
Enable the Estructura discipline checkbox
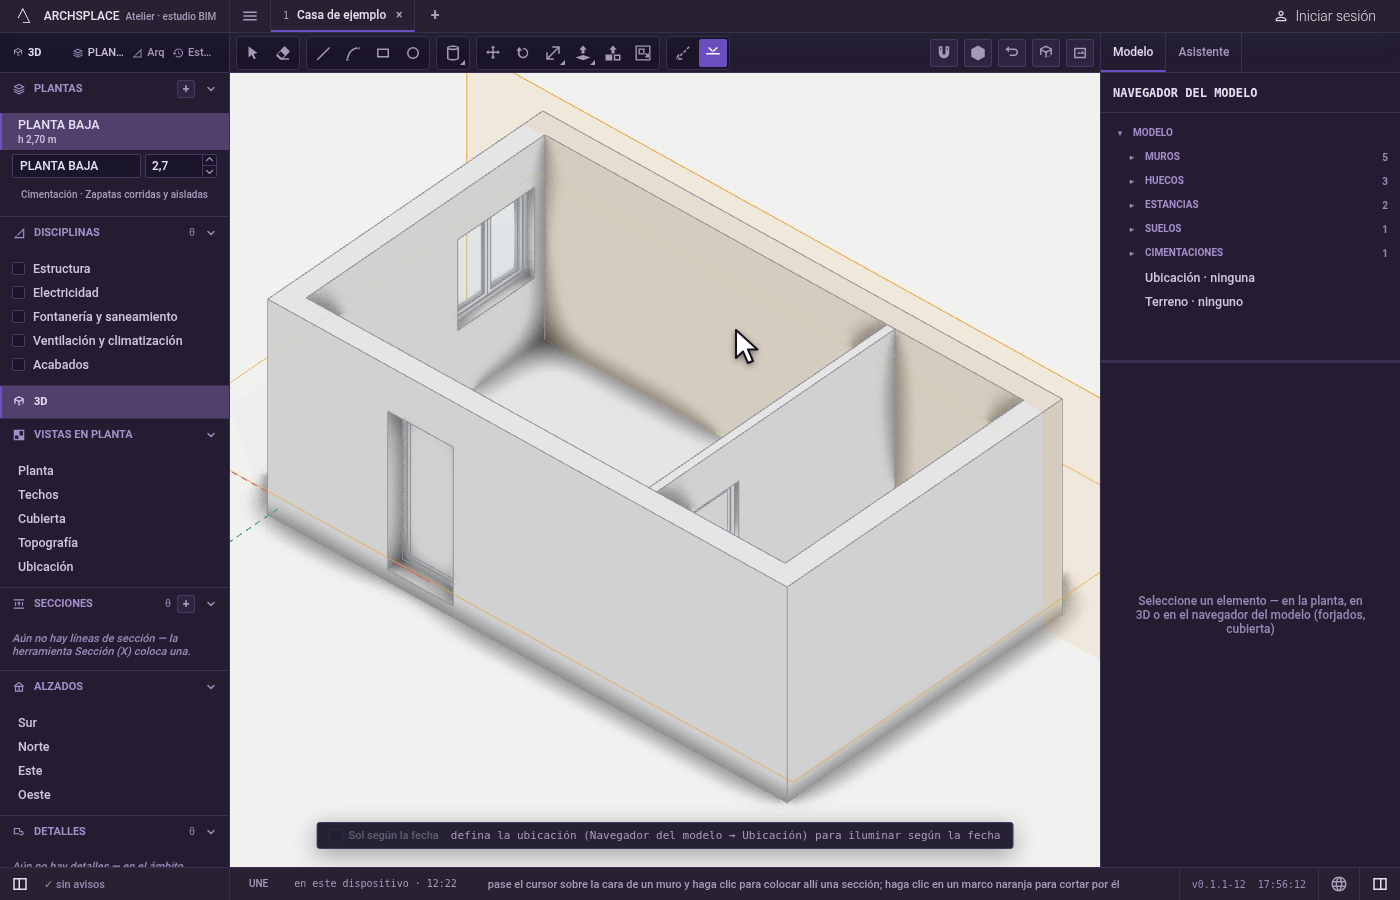pos(18,268)
